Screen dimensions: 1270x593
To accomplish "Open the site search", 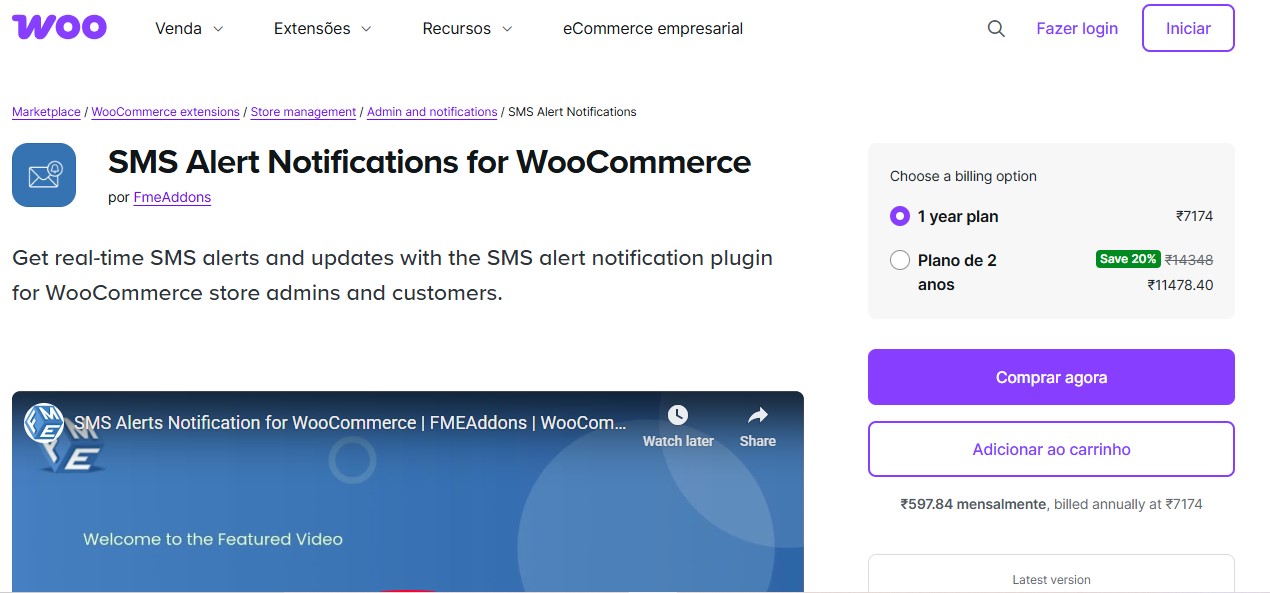I will tap(995, 28).
